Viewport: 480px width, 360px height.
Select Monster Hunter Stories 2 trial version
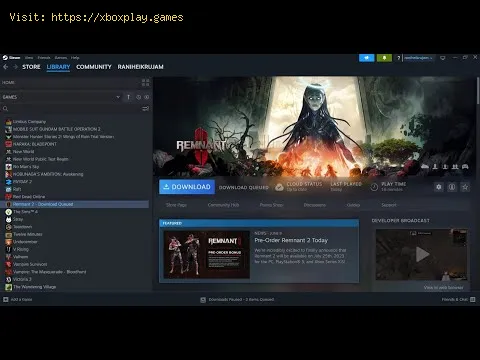click(63, 137)
